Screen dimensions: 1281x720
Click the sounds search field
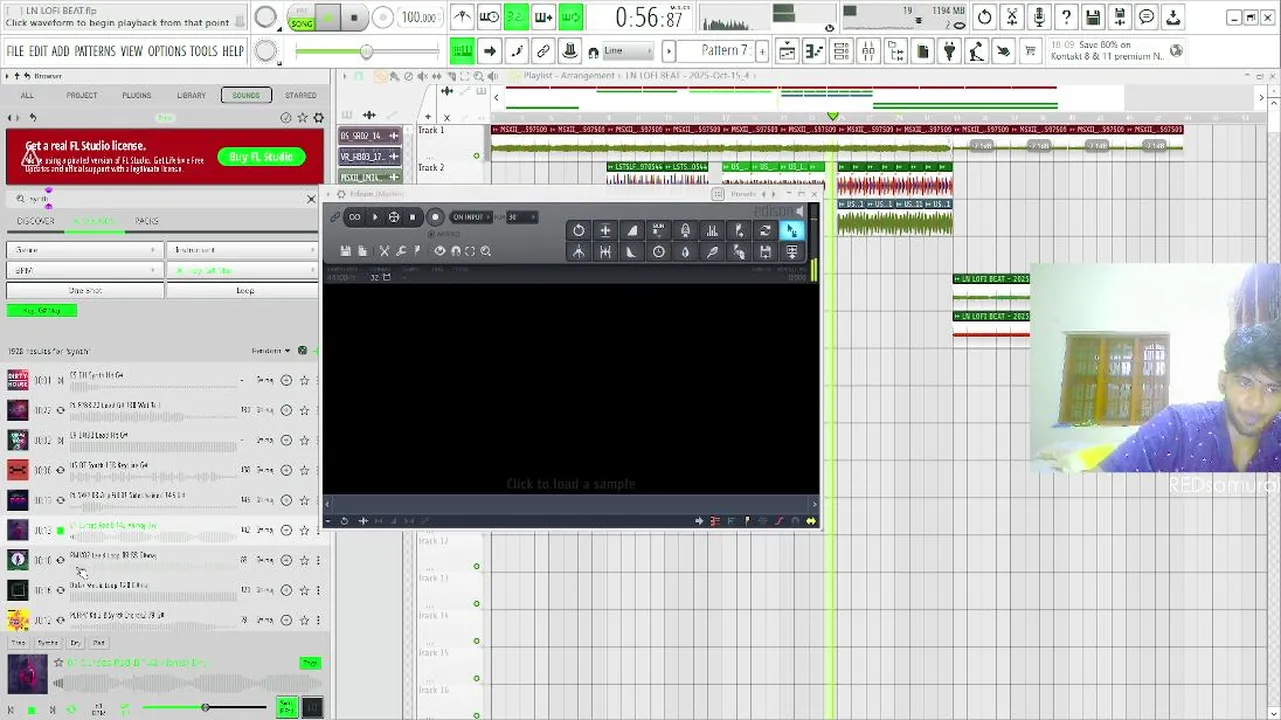click(x=160, y=199)
